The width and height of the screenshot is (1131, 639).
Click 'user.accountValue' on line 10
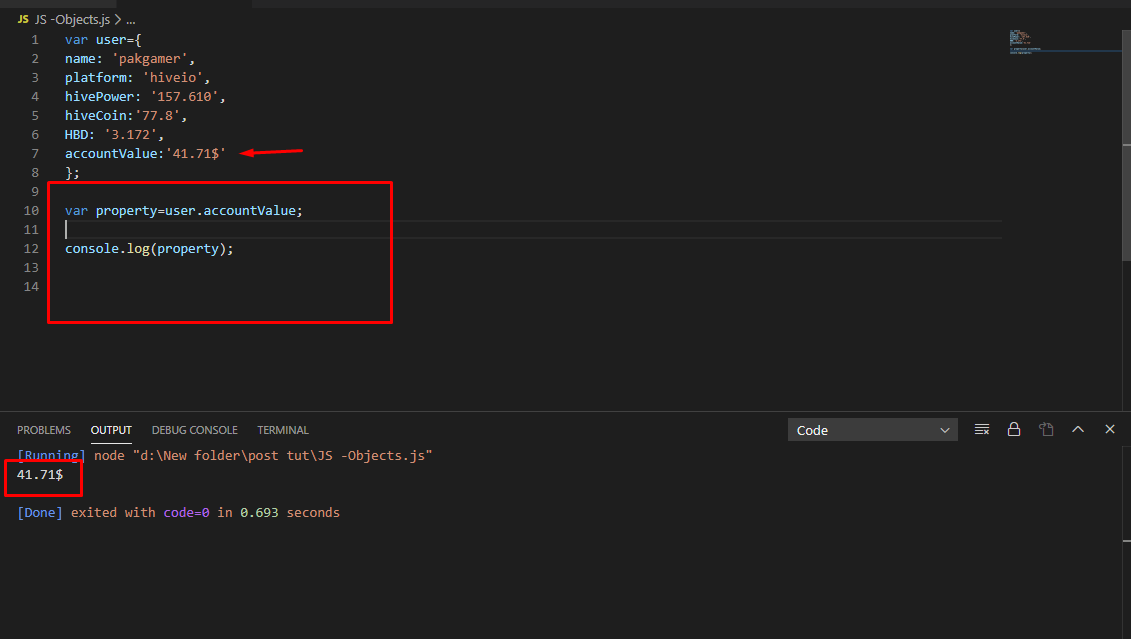pyautogui.click(x=230, y=211)
